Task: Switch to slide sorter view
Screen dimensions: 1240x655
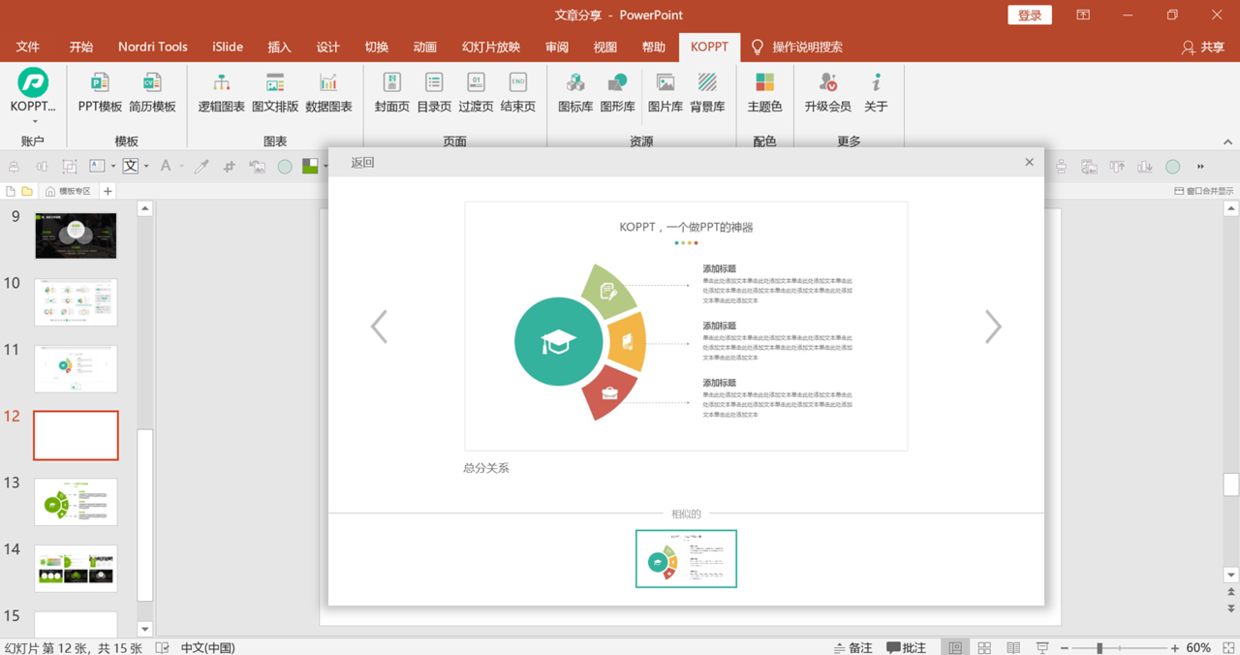Action: tap(984, 647)
